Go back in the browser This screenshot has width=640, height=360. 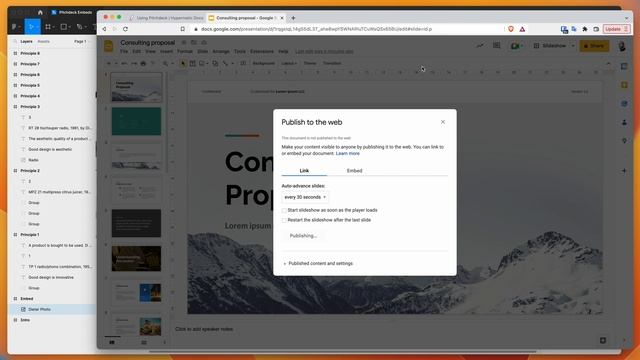(104, 29)
